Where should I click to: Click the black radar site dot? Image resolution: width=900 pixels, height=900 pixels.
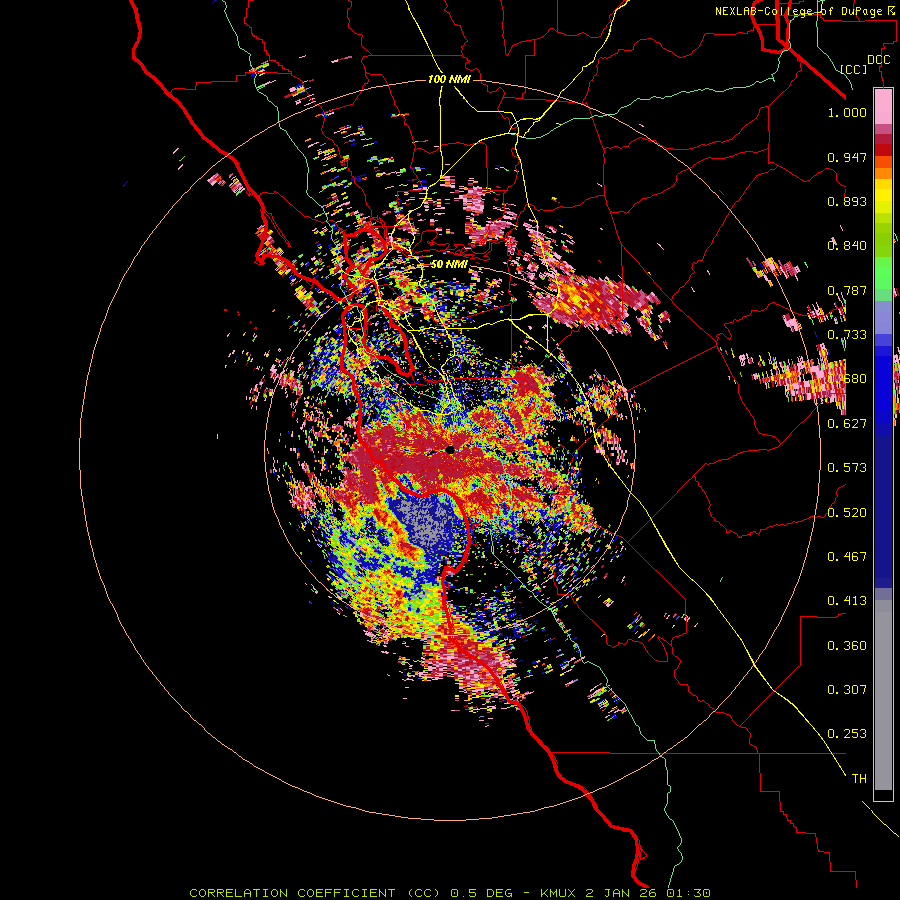450,450
